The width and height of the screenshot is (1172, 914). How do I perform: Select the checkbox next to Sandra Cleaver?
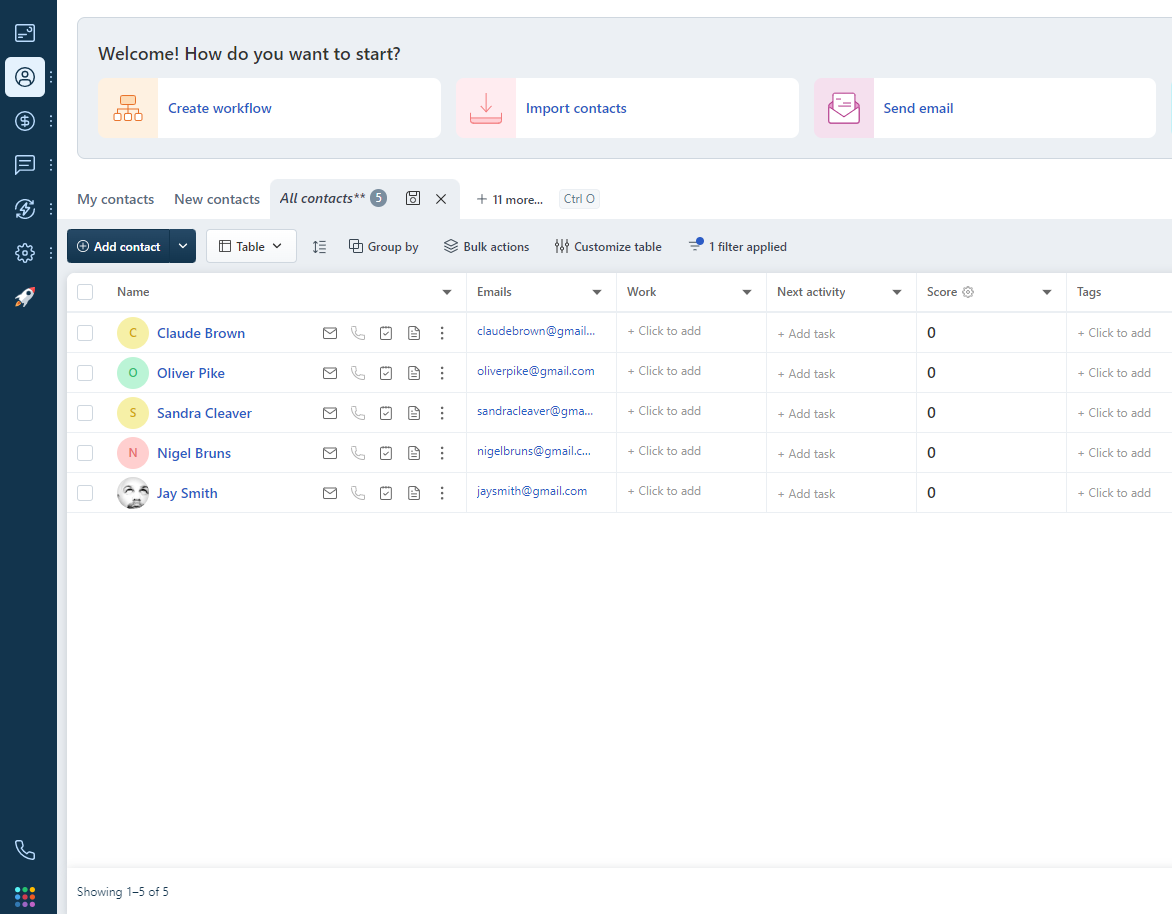[x=85, y=412]
